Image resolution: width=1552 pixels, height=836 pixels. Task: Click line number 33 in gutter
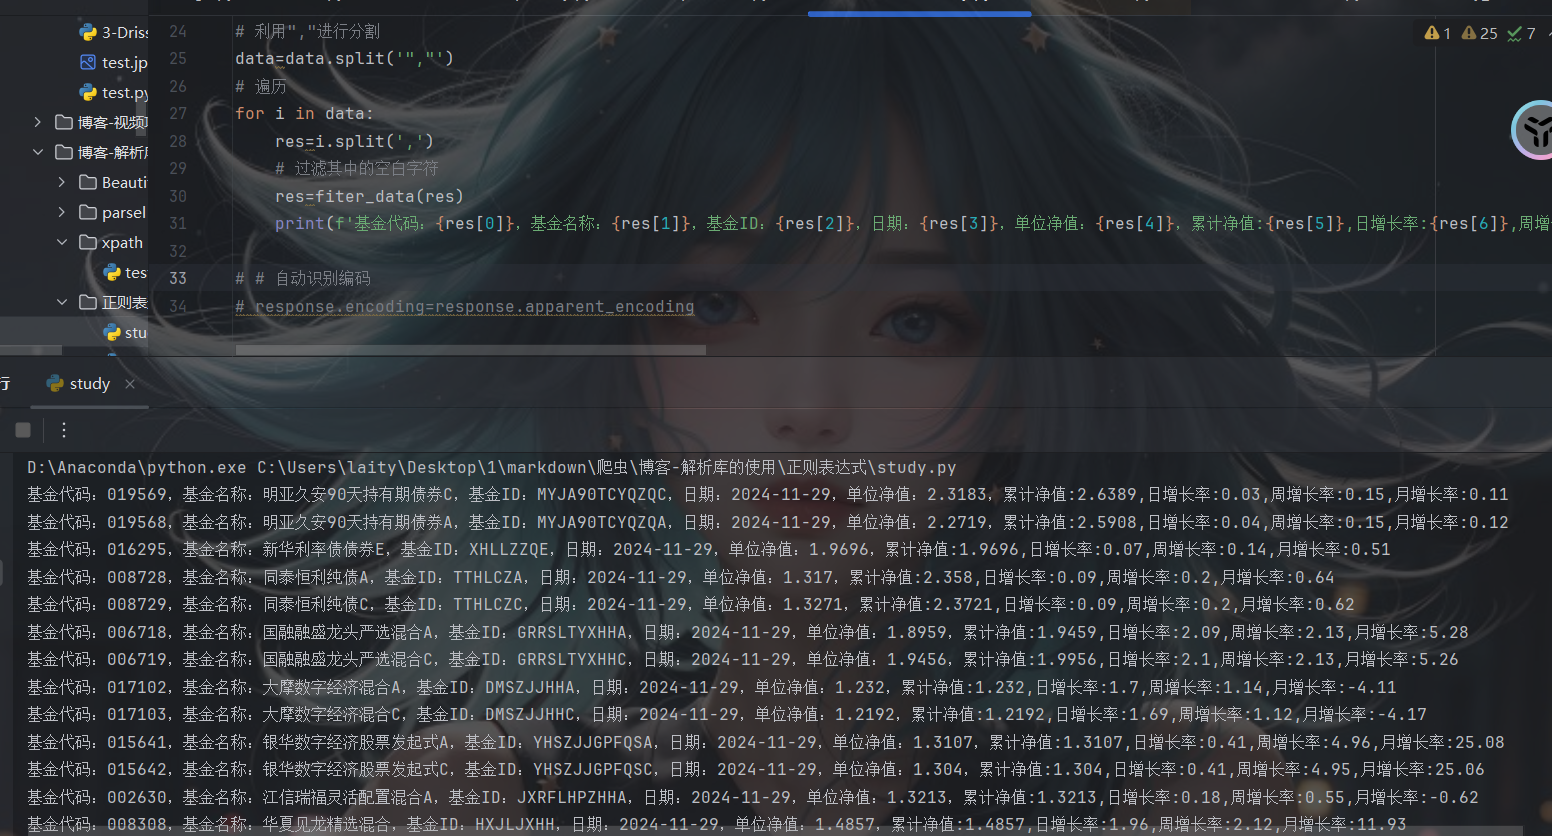[x=178, y=278]
